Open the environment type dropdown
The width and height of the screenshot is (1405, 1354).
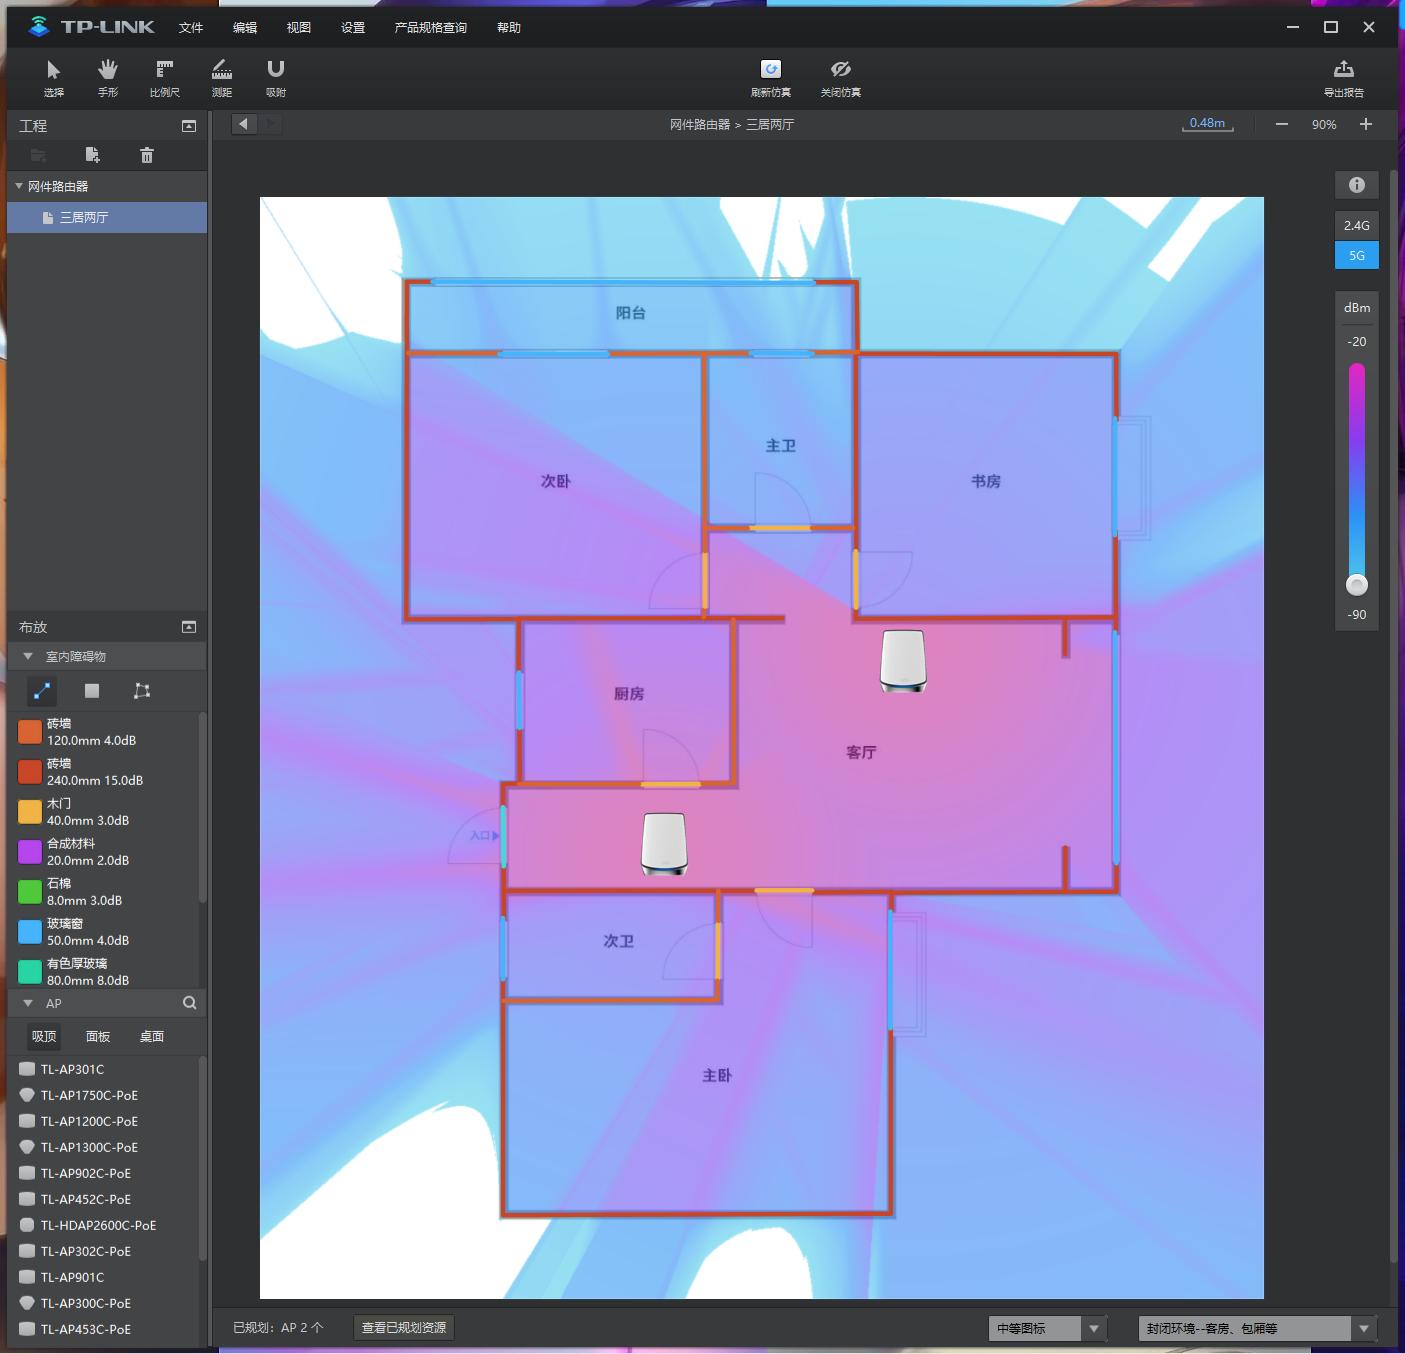click(1363, 1328)
